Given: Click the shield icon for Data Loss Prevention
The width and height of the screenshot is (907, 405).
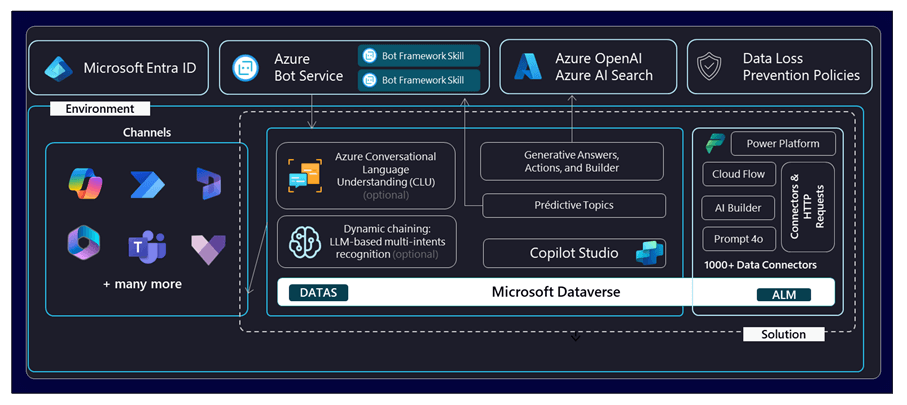Looking at the screenshot, I should coord(709,67).
